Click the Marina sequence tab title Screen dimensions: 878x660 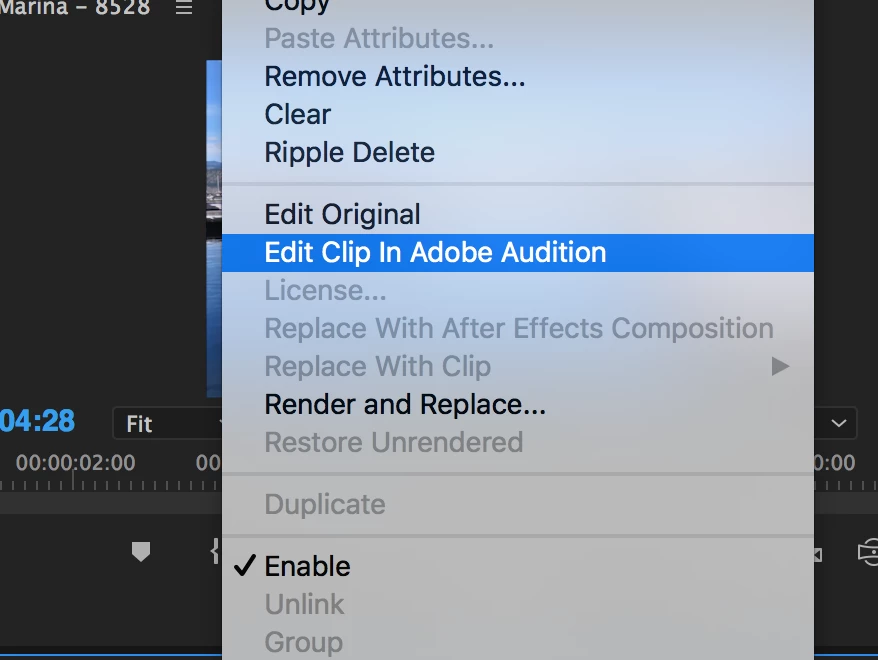[75, 7]
